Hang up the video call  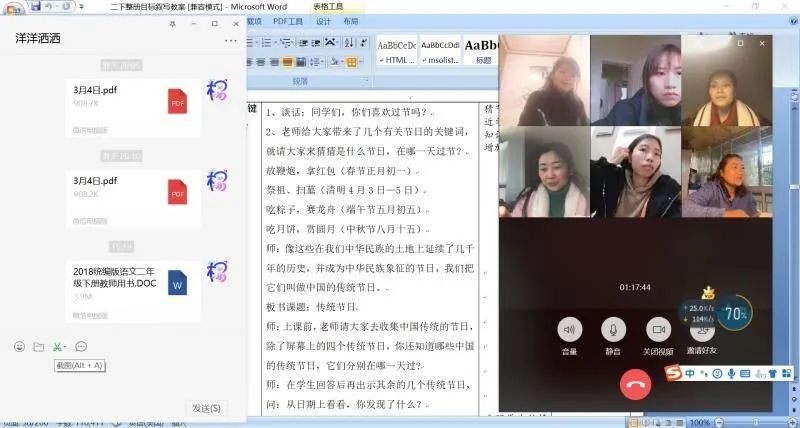pos(634,385)
